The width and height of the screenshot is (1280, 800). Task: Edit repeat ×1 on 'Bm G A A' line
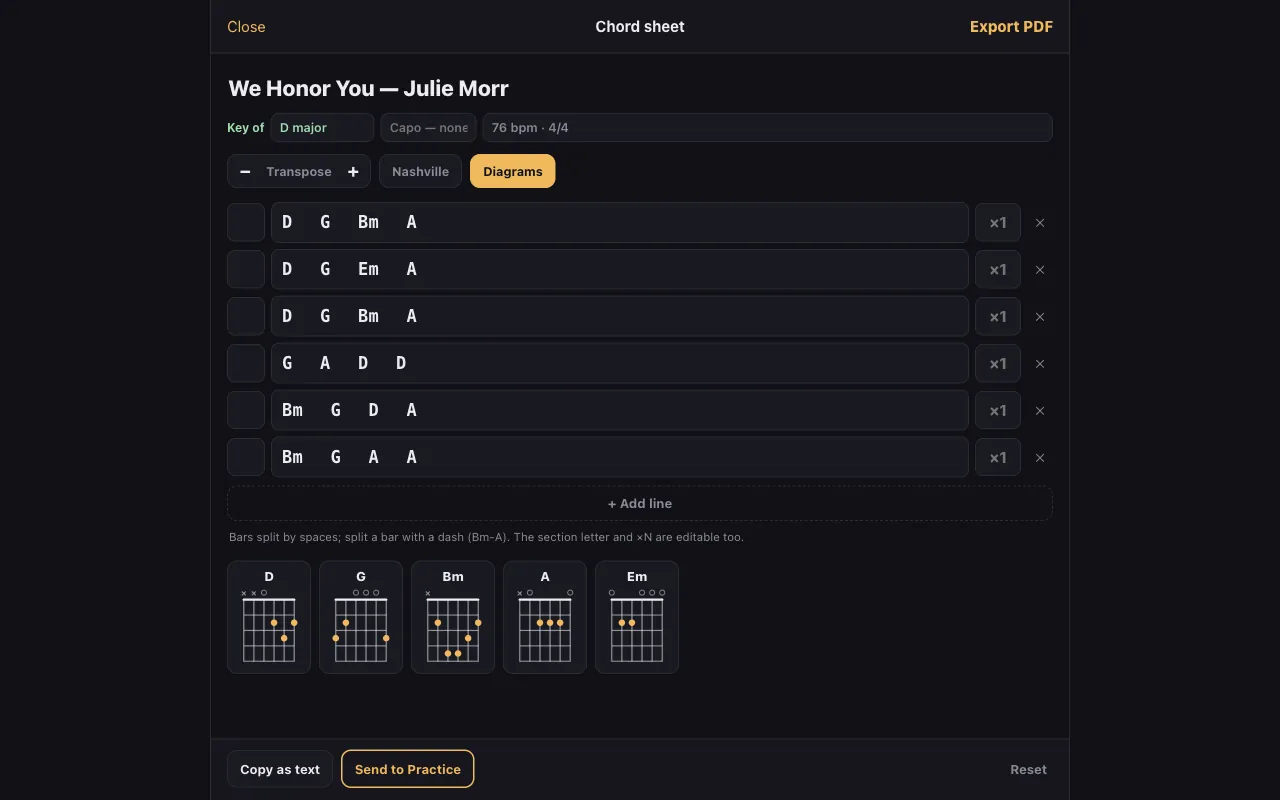tap(998, 458)
